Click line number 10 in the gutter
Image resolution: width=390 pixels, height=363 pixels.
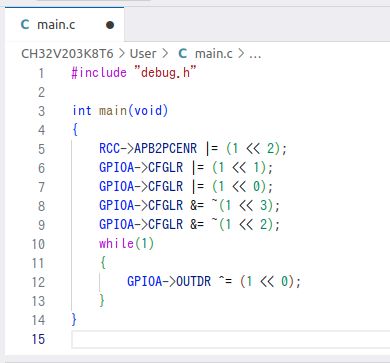[x=38, y=244]
